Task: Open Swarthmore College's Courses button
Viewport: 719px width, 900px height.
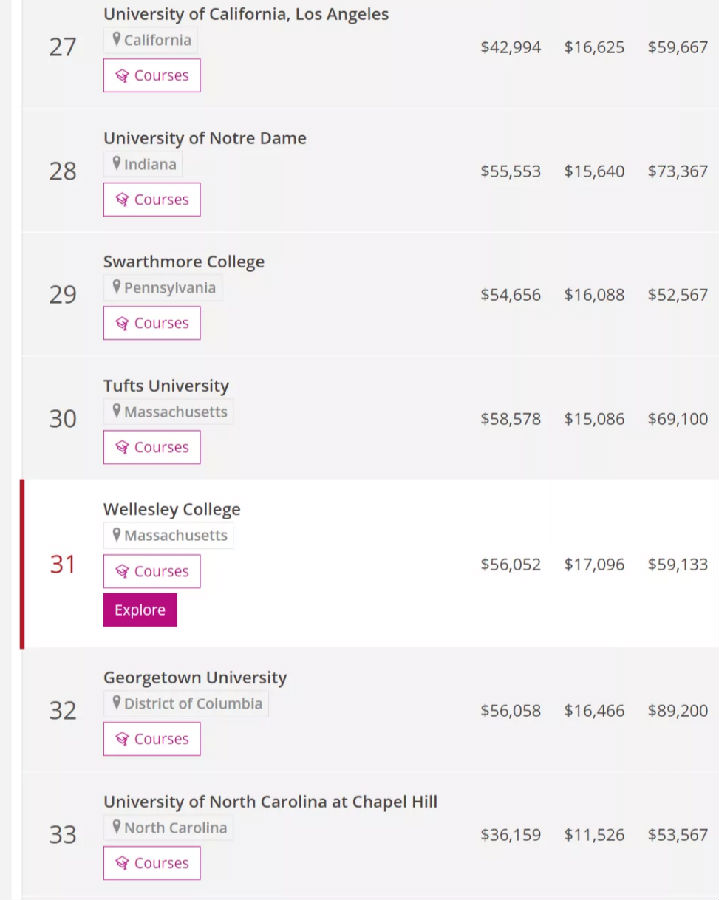Action: point(152,324)
